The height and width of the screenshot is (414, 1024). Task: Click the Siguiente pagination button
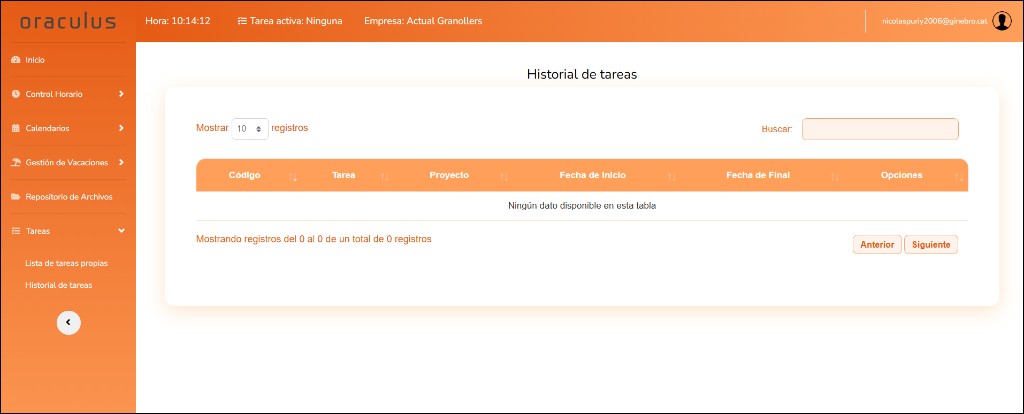coord(931,245)
